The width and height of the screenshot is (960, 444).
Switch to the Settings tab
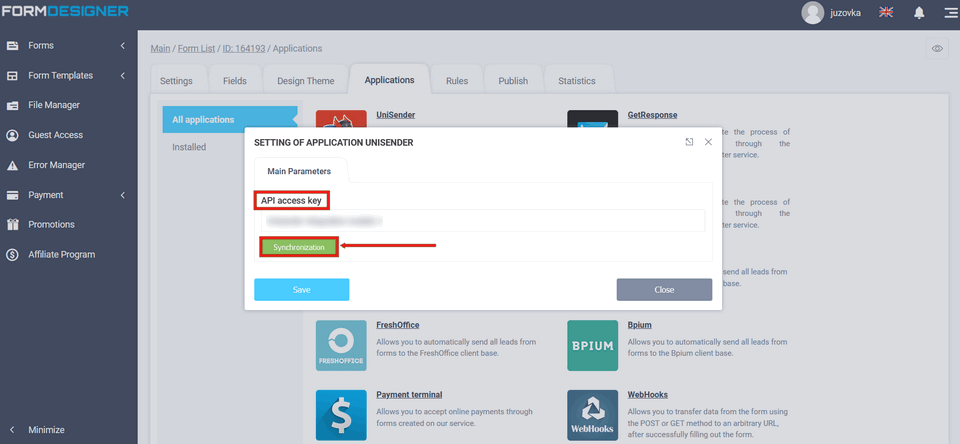(x=176, y=81)
